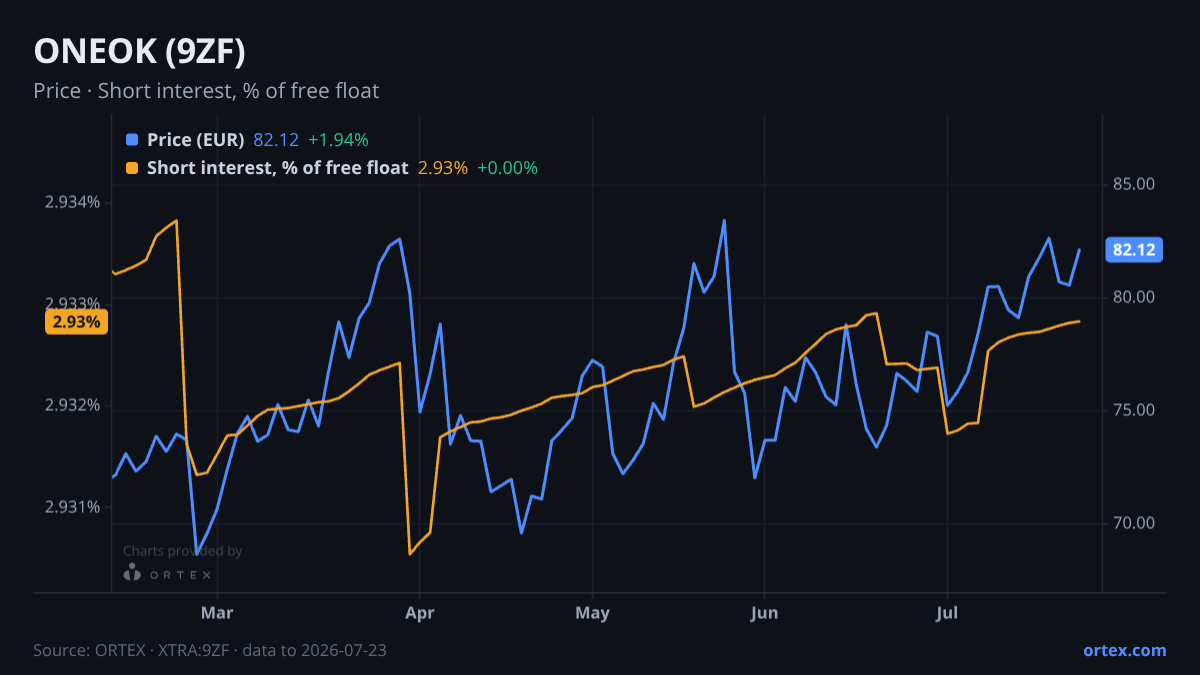Open the ortex.com link
Viewport: 1200px width, 675px height.
[x=1124, y=650]
